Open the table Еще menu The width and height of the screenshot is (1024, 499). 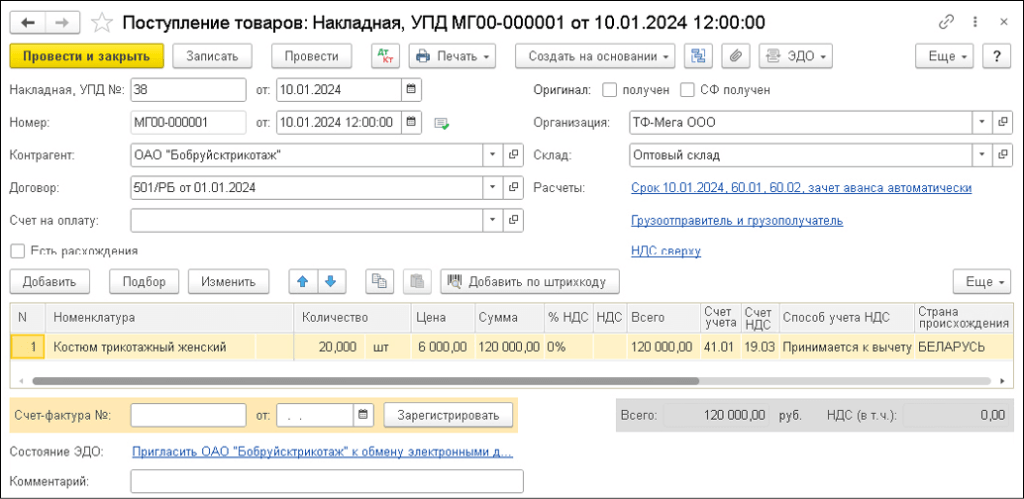[982, 282]
